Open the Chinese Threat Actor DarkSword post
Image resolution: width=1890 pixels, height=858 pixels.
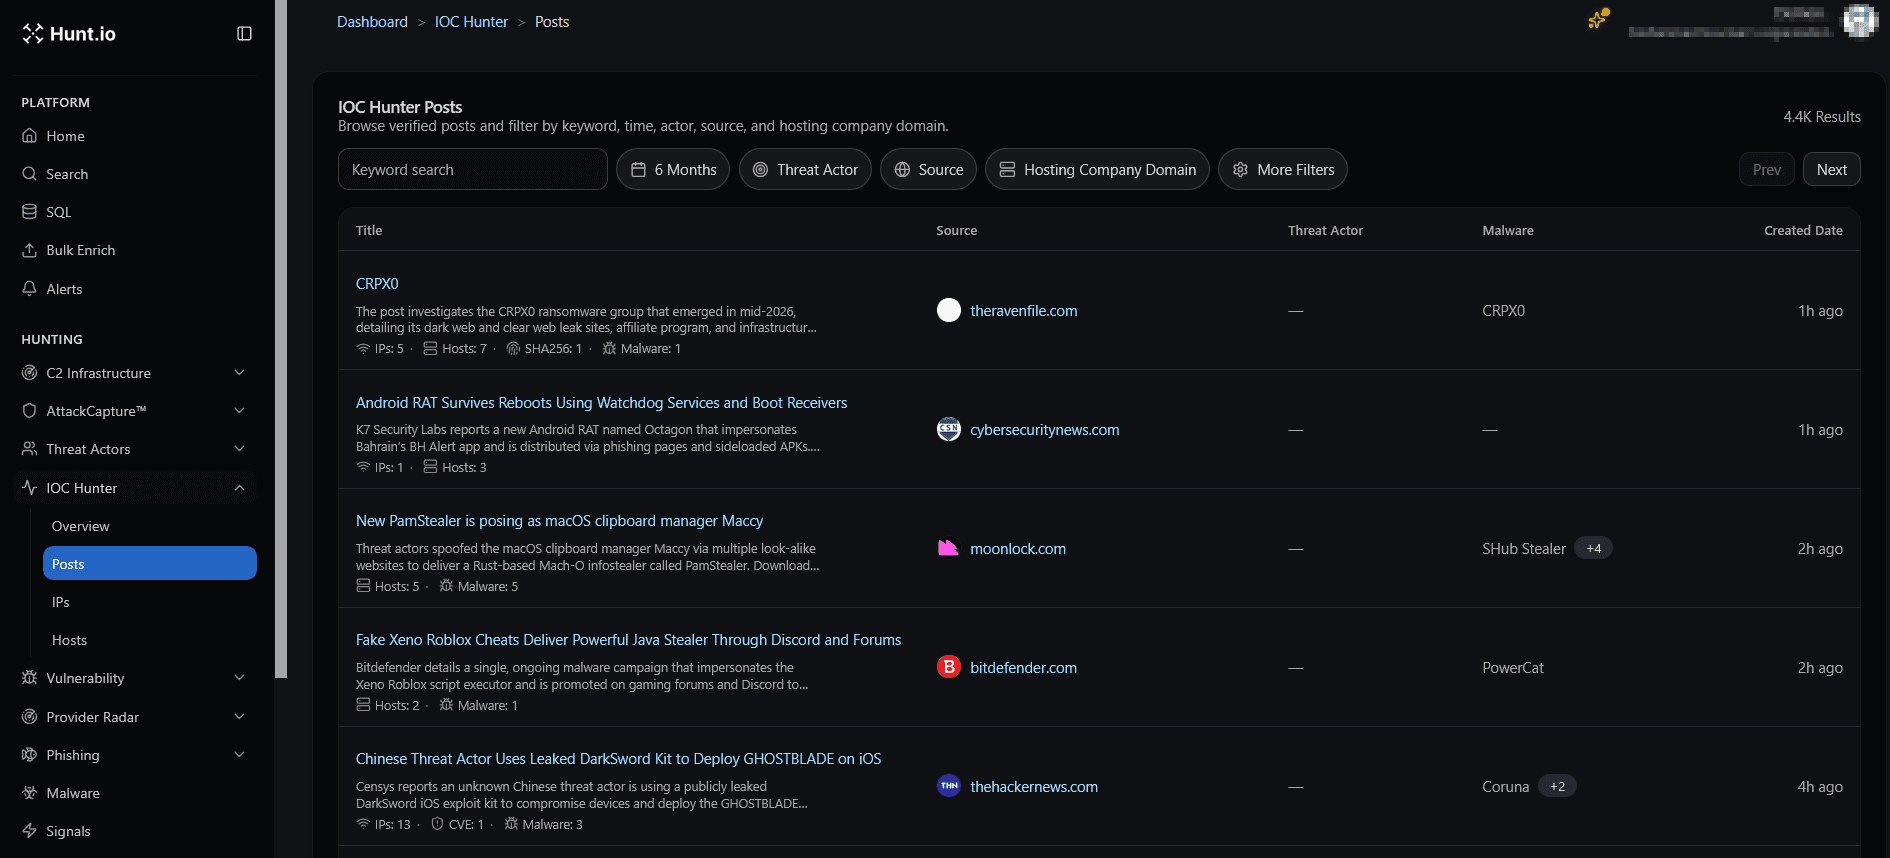618,759
